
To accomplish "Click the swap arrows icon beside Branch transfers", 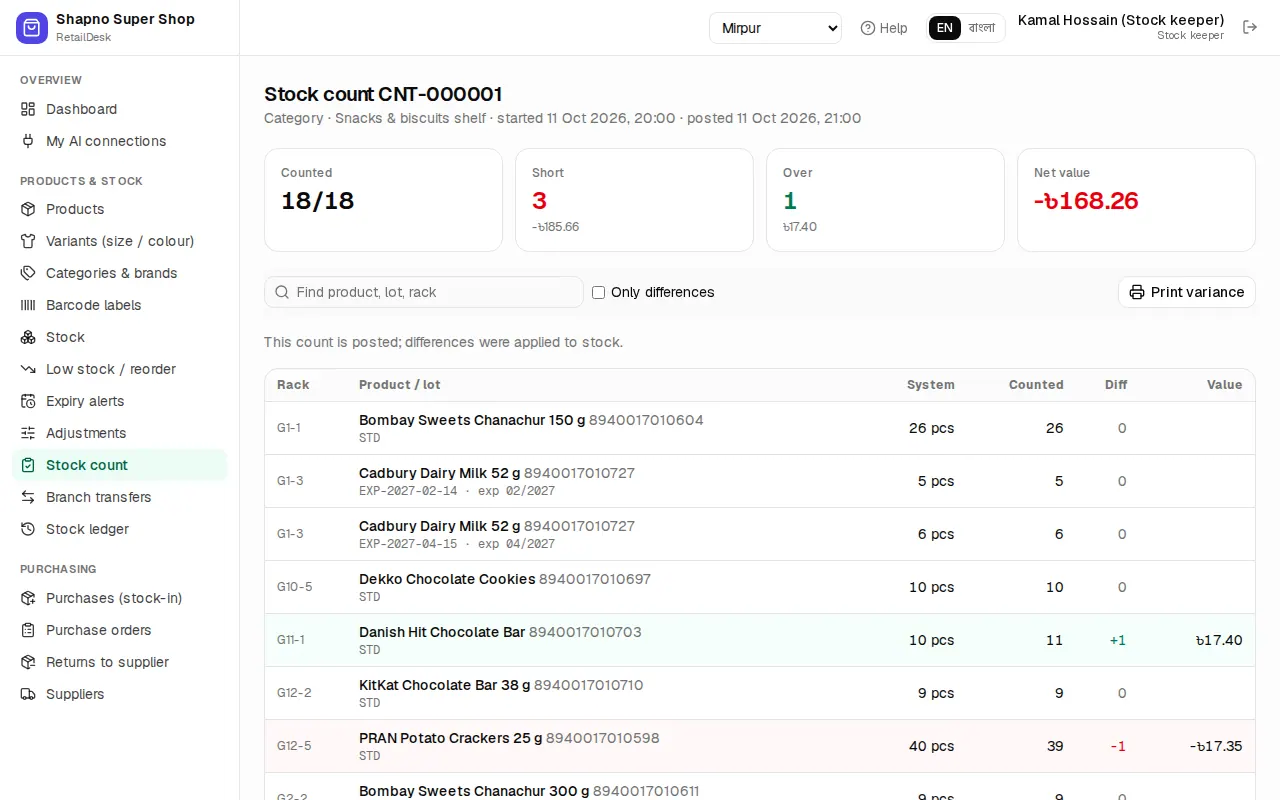I will 28,497.
